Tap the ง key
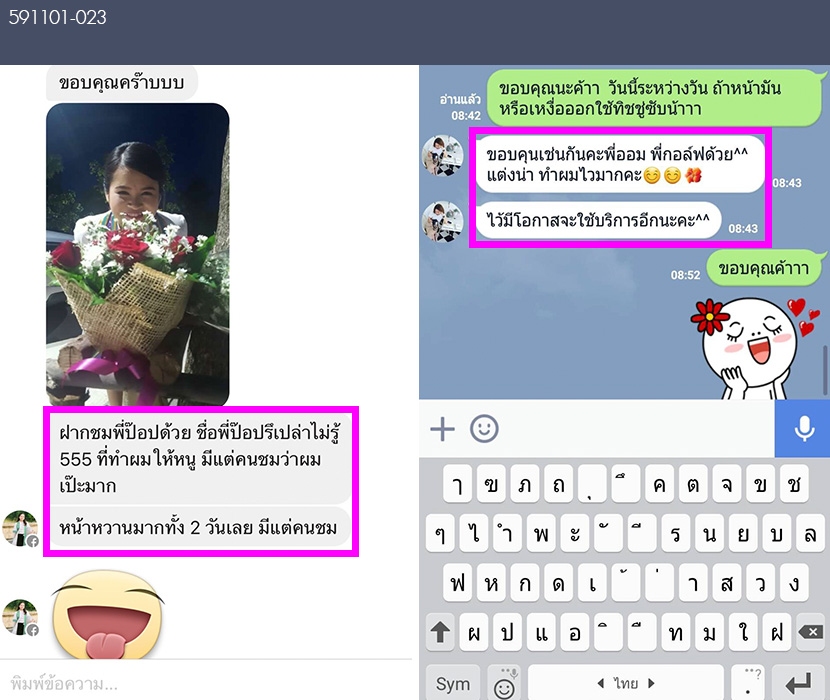 pos(795,582)
